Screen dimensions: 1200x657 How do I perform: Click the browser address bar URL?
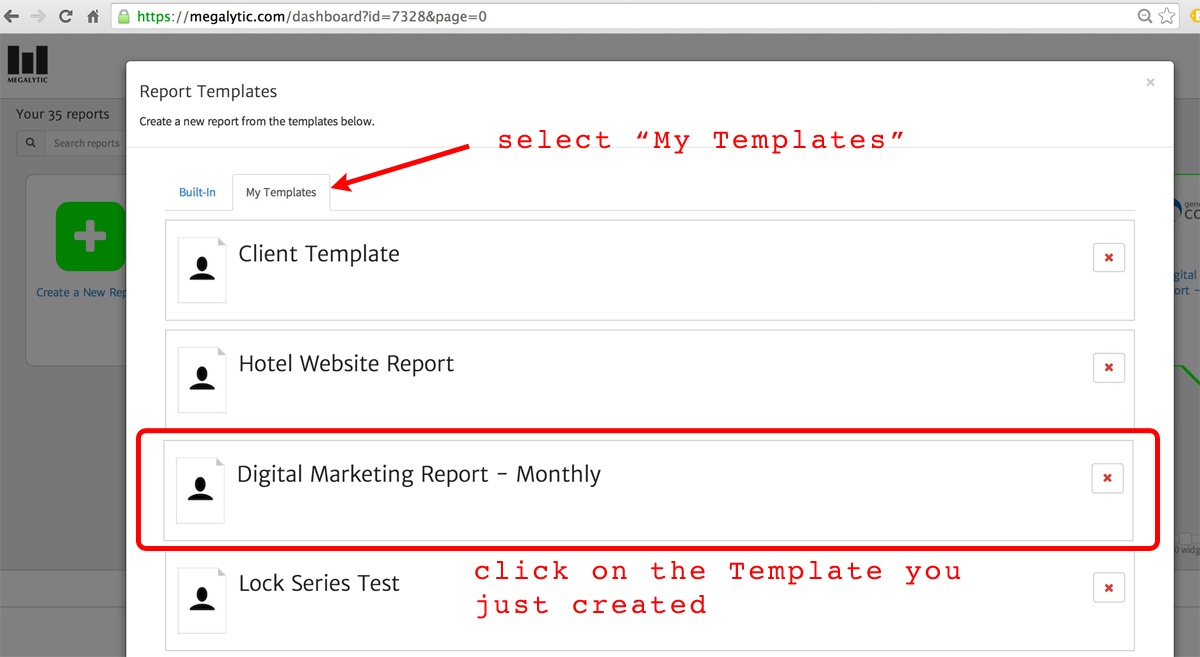tap(312, 17)
